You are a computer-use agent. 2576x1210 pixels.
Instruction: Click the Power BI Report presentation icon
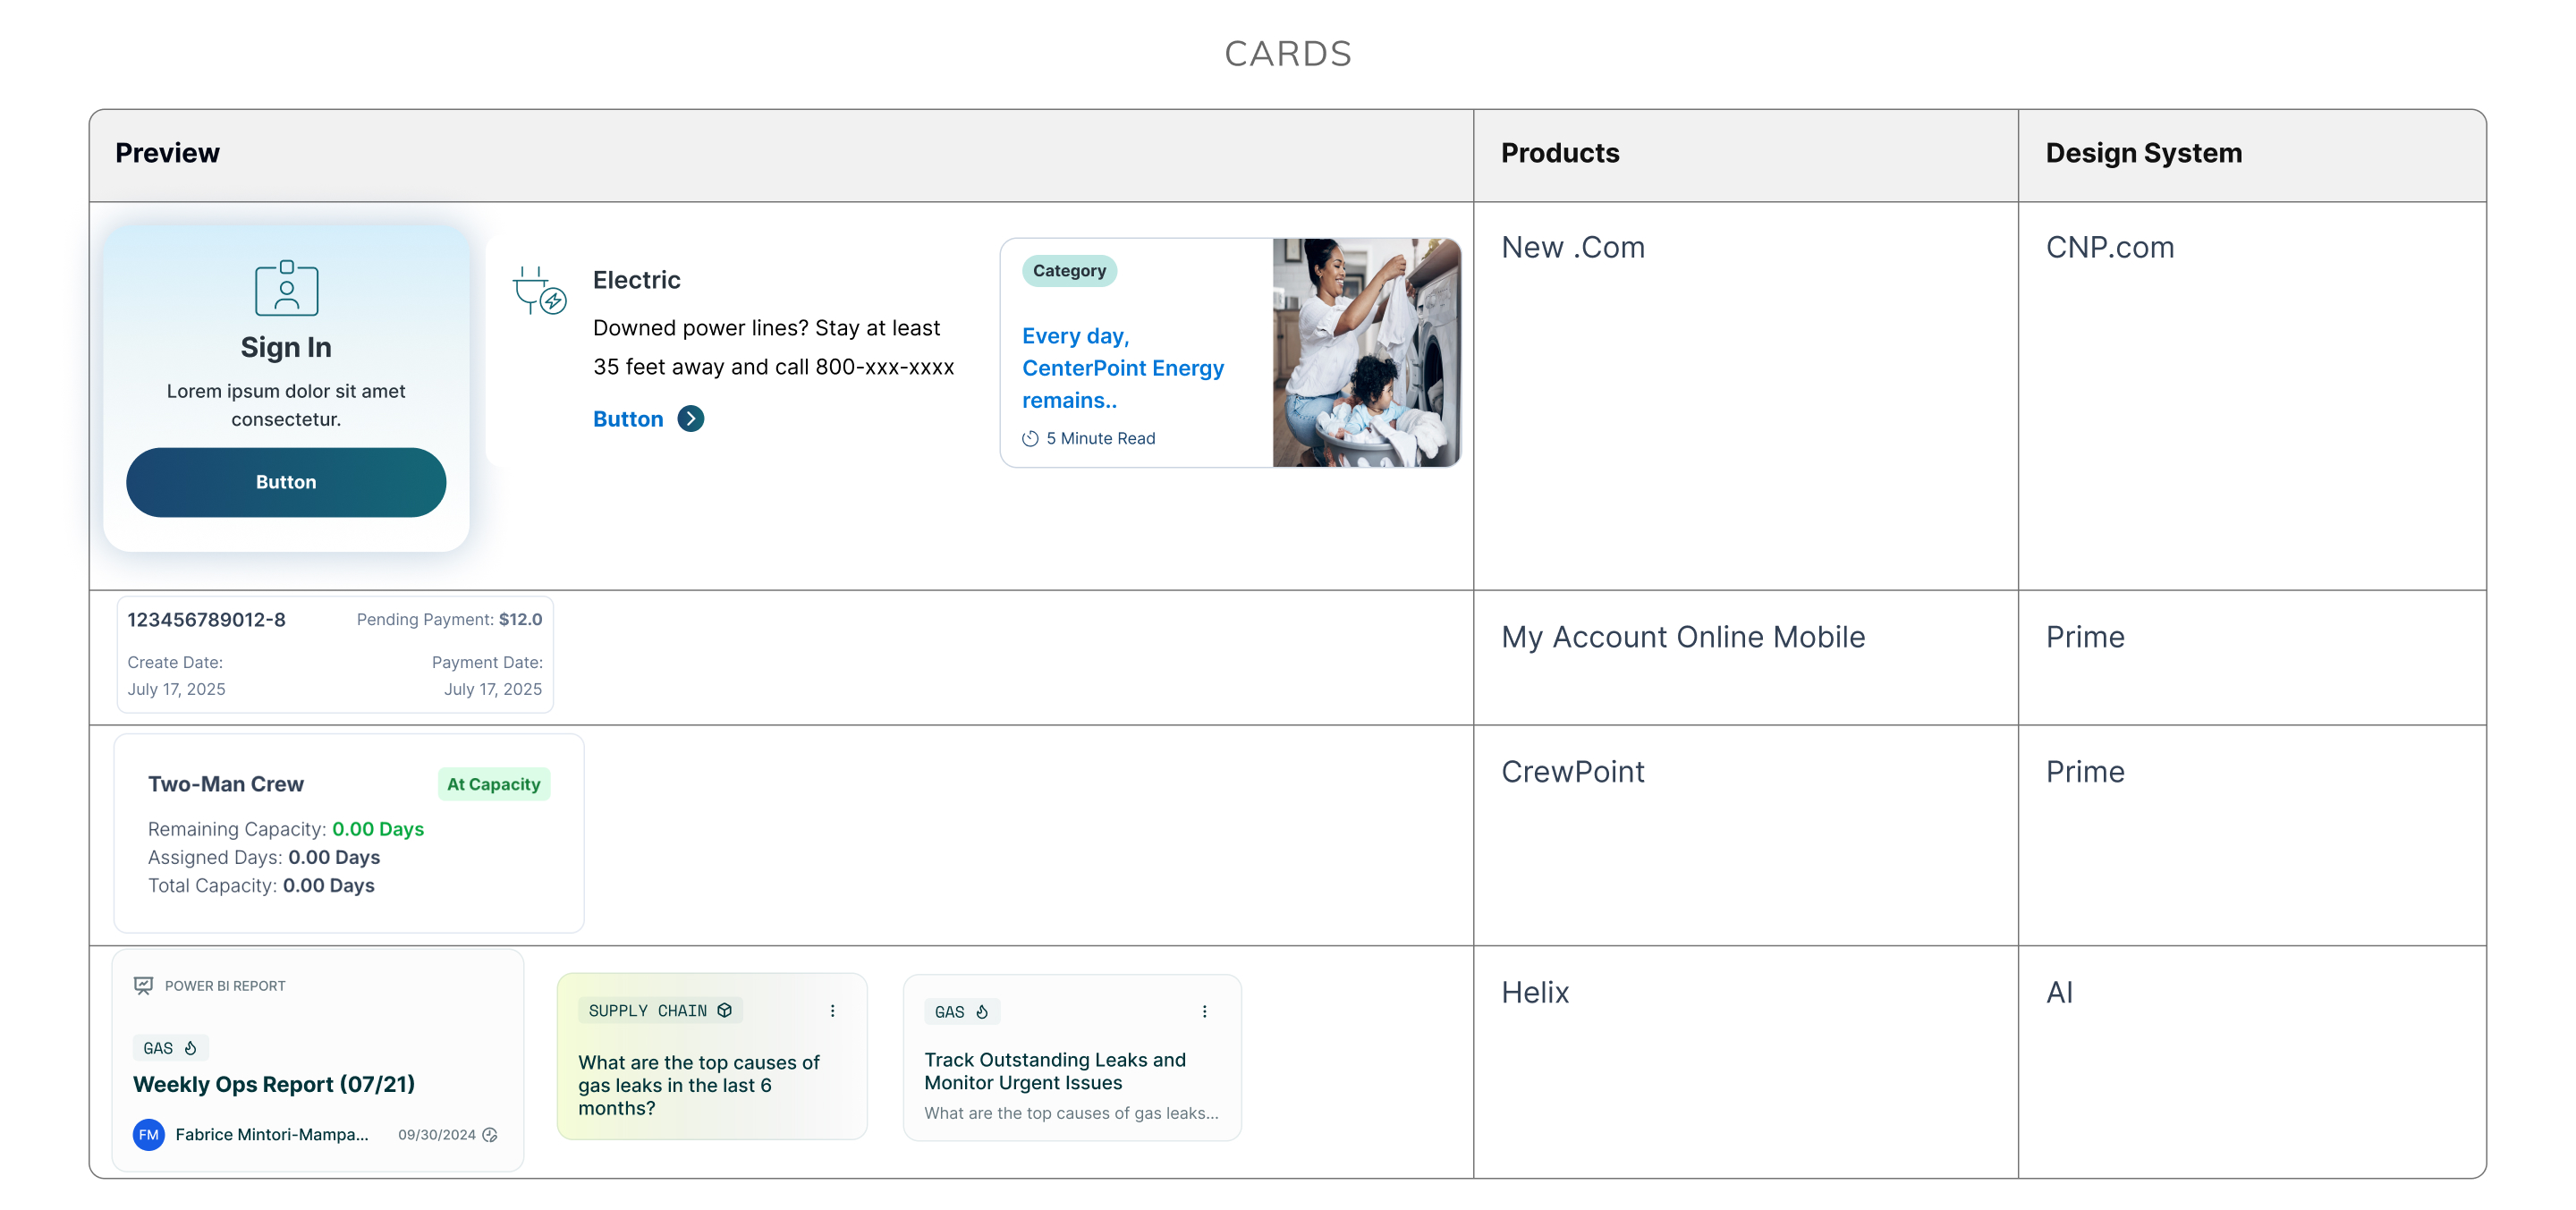click(x=143, y=985)
